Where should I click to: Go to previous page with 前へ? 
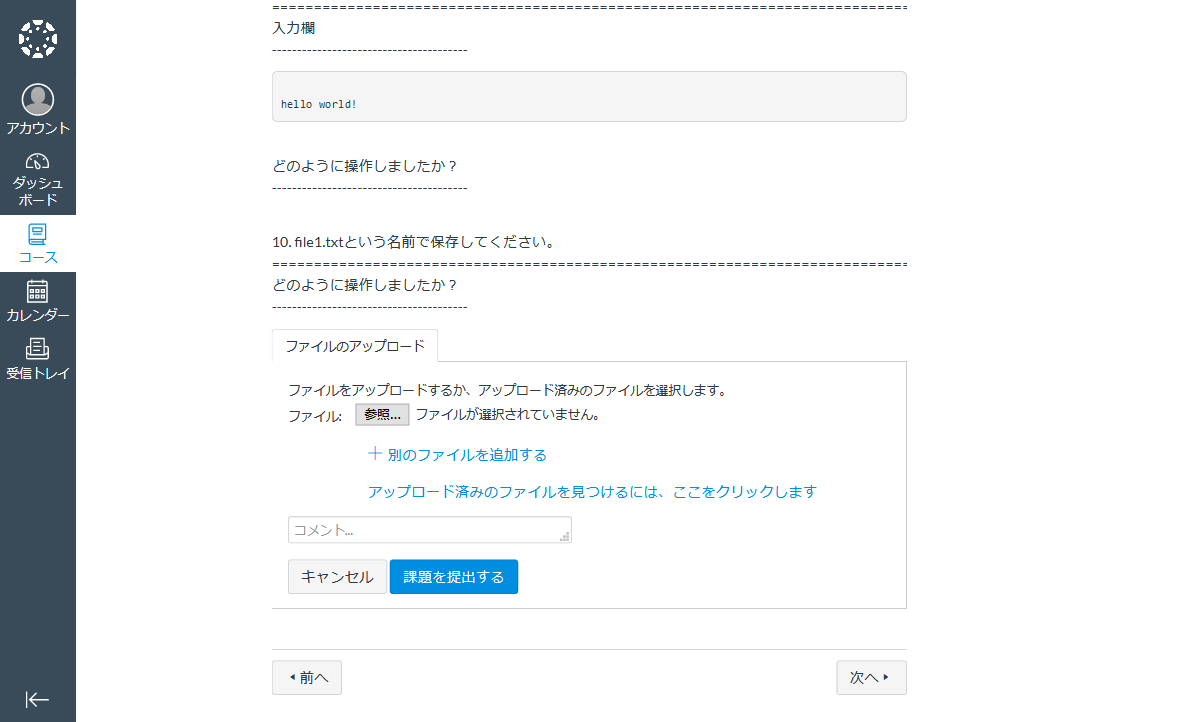tap(307, 678)
